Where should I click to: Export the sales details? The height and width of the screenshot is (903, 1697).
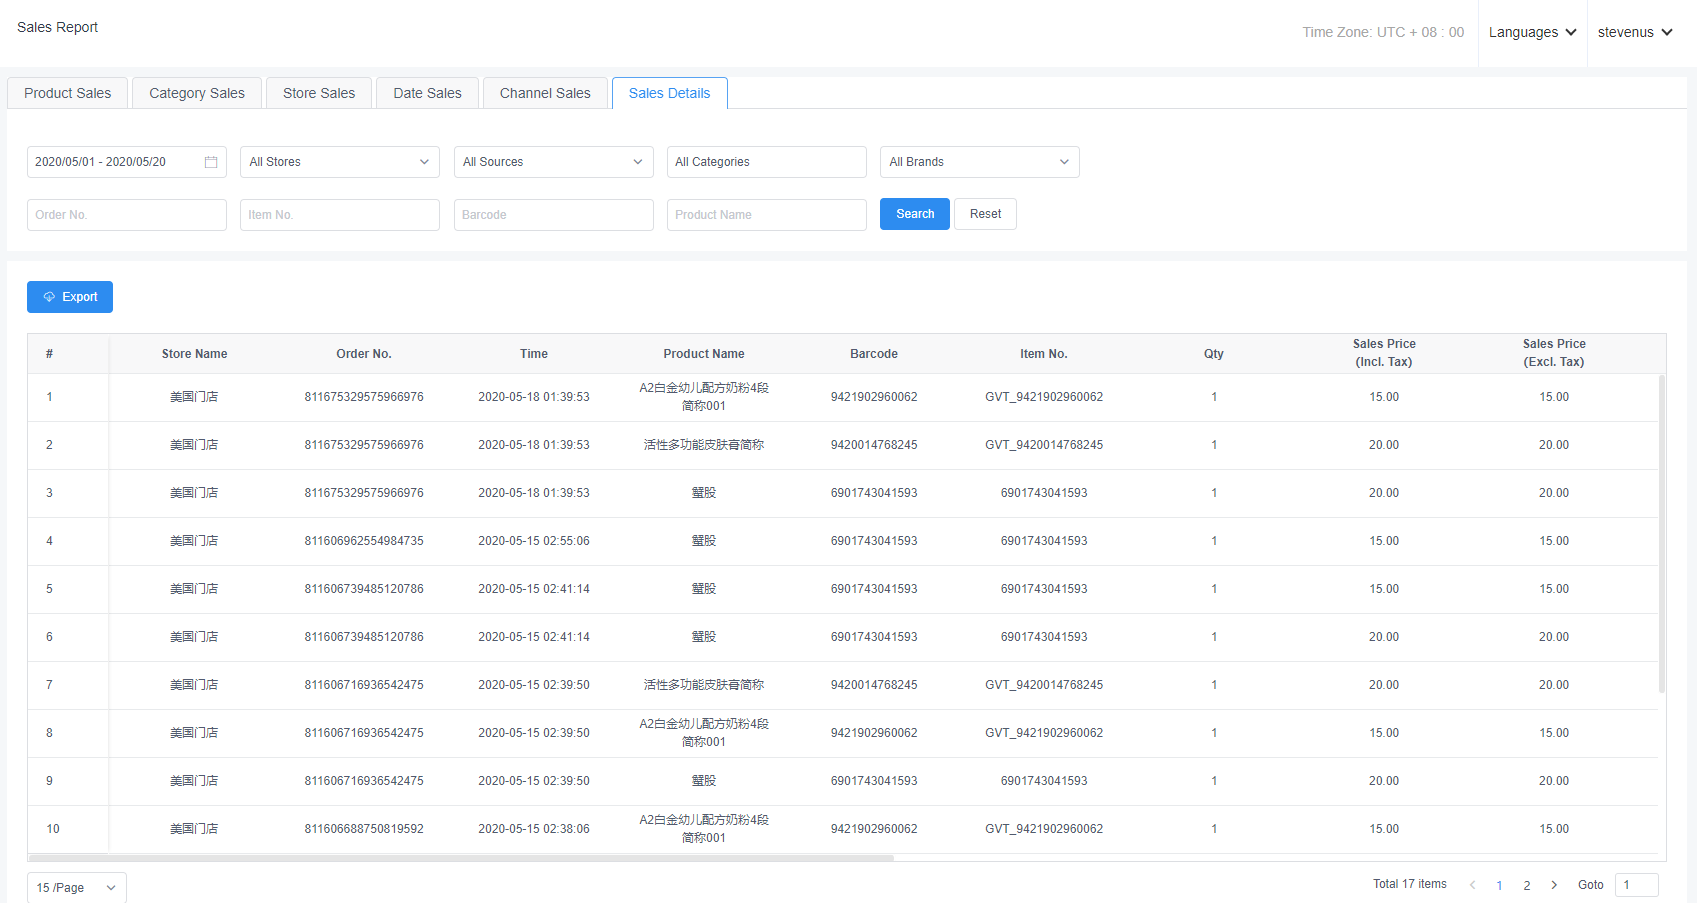point(70,297)
